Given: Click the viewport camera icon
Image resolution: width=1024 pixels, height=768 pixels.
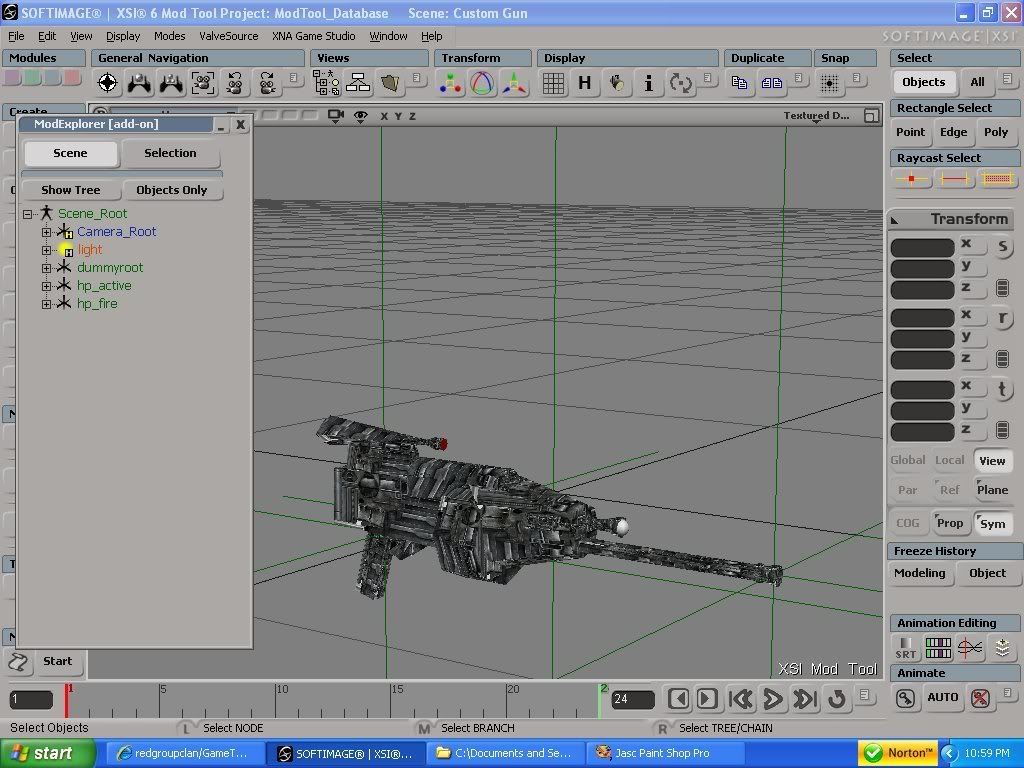Looking at the screenshot, I should click(x=336, y=116).
